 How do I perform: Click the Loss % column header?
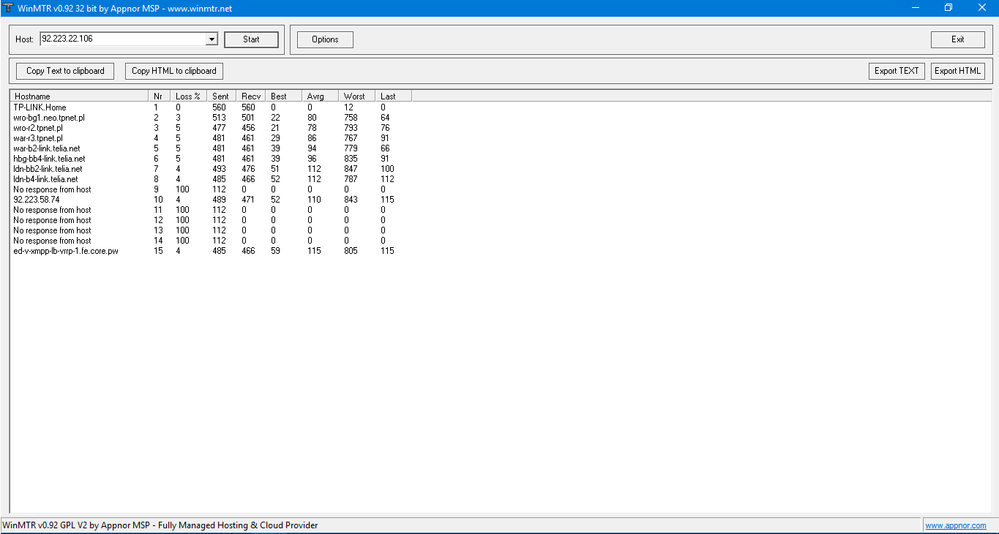189,96
